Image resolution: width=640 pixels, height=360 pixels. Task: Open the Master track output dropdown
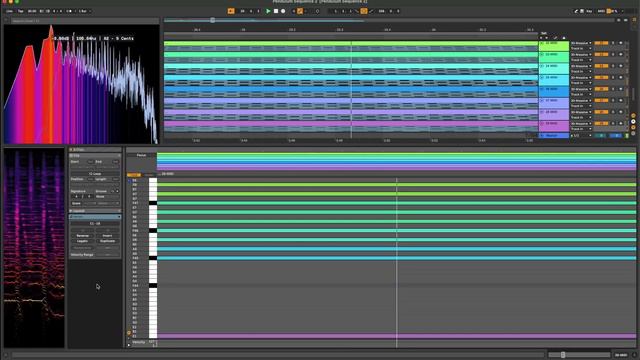tap(581, 136)
